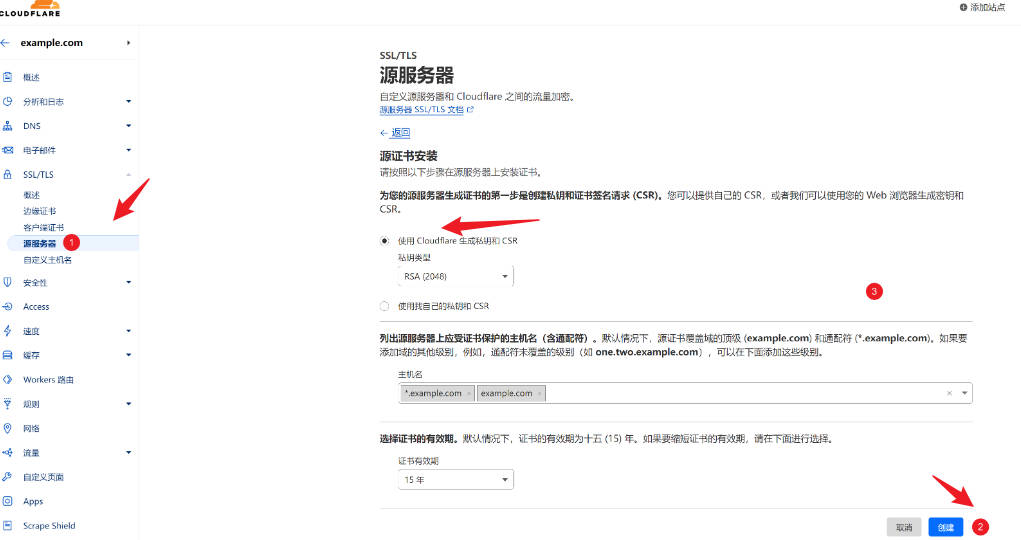1021x540 pixels.
Task: Click the 网络 location pin icon
Action: tap(7, 428)
